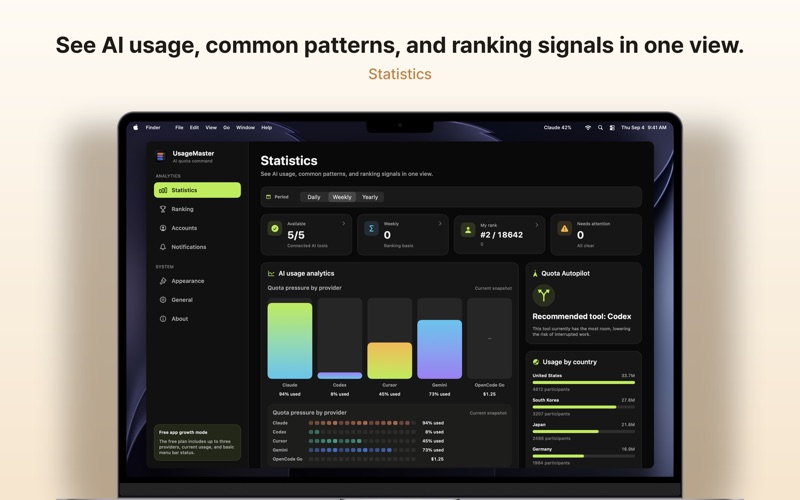Go to Accounts in the sidebar
This screenshot has width=800, height=500.
[197, 228]
